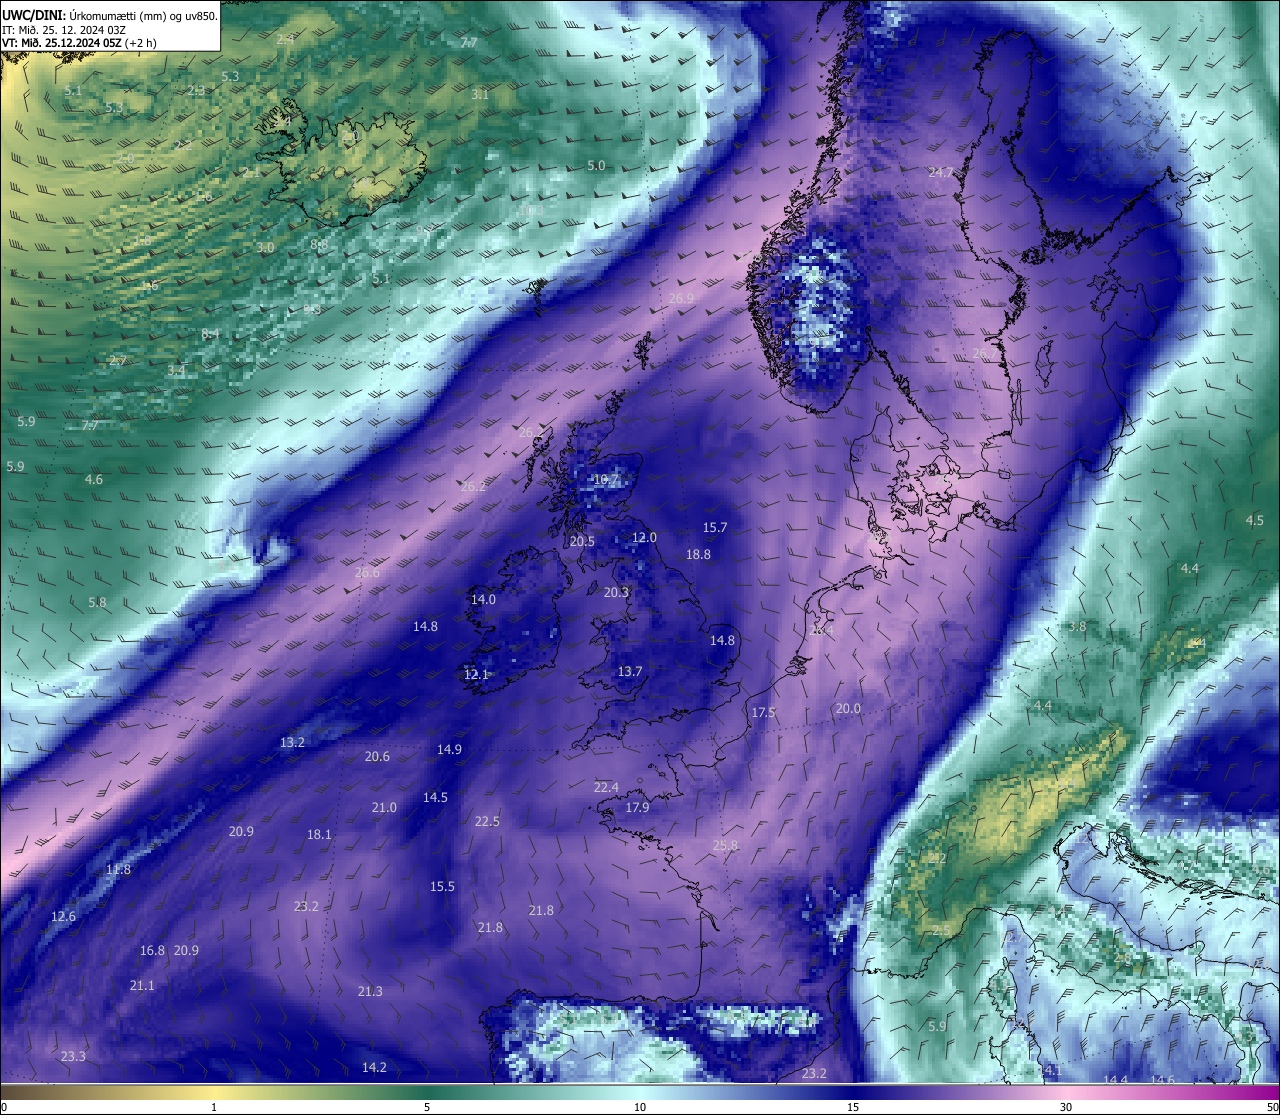Click the 3.1 value northeast of Iceland
This screenshot has width=1280, height=1115.
(480, 94)
